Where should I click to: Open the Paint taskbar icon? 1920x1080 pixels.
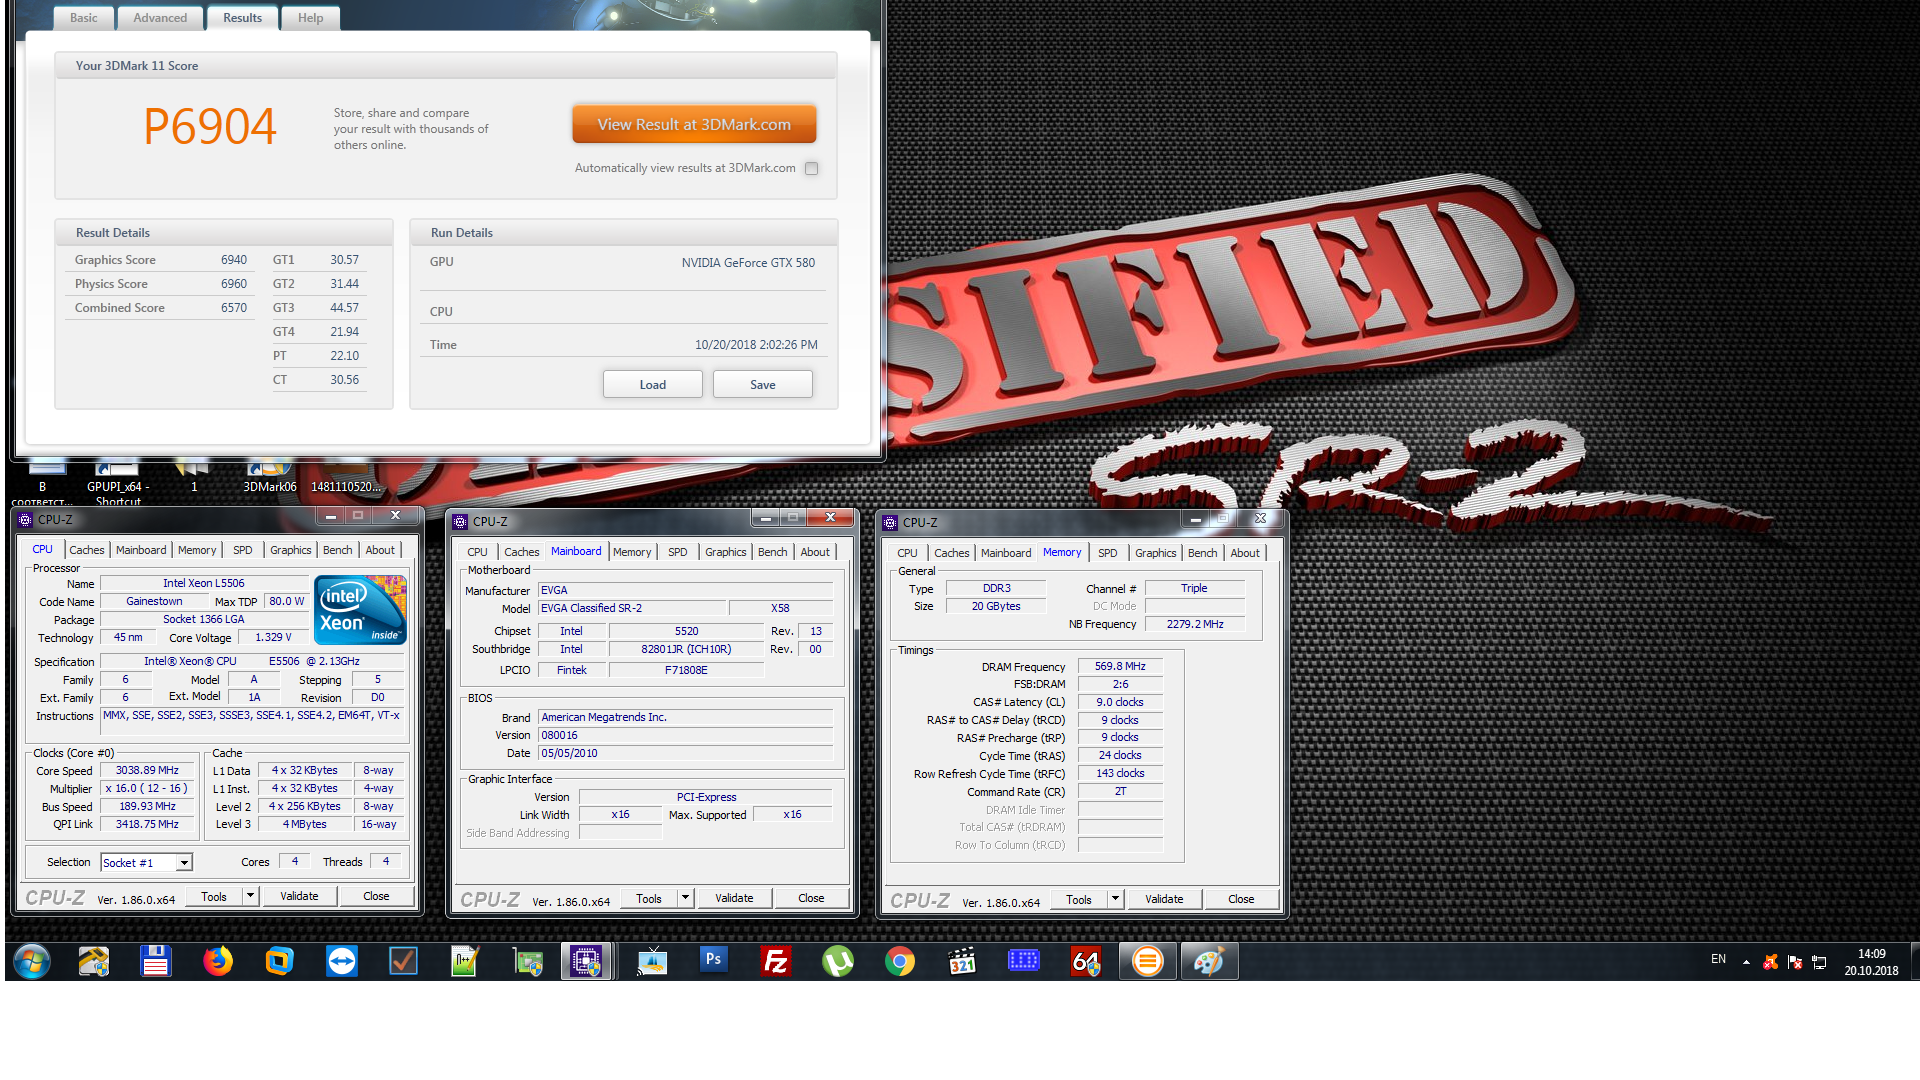coord(1209,962)
